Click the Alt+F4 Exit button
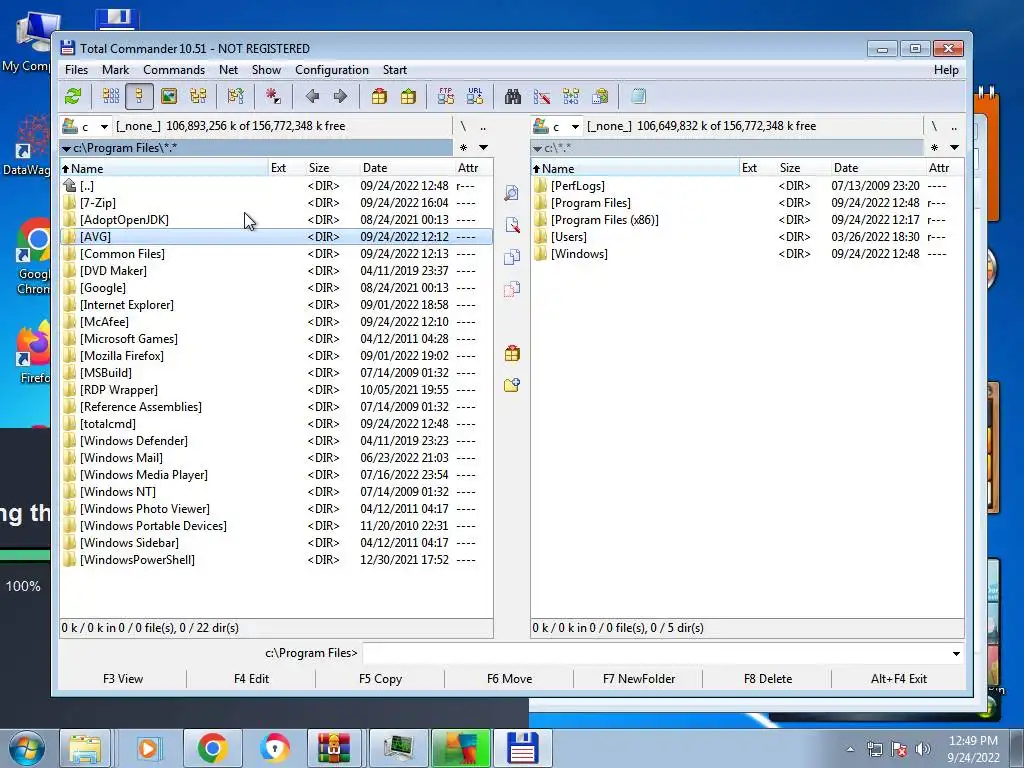1024x768 pixels. click(x=899, y=679)
